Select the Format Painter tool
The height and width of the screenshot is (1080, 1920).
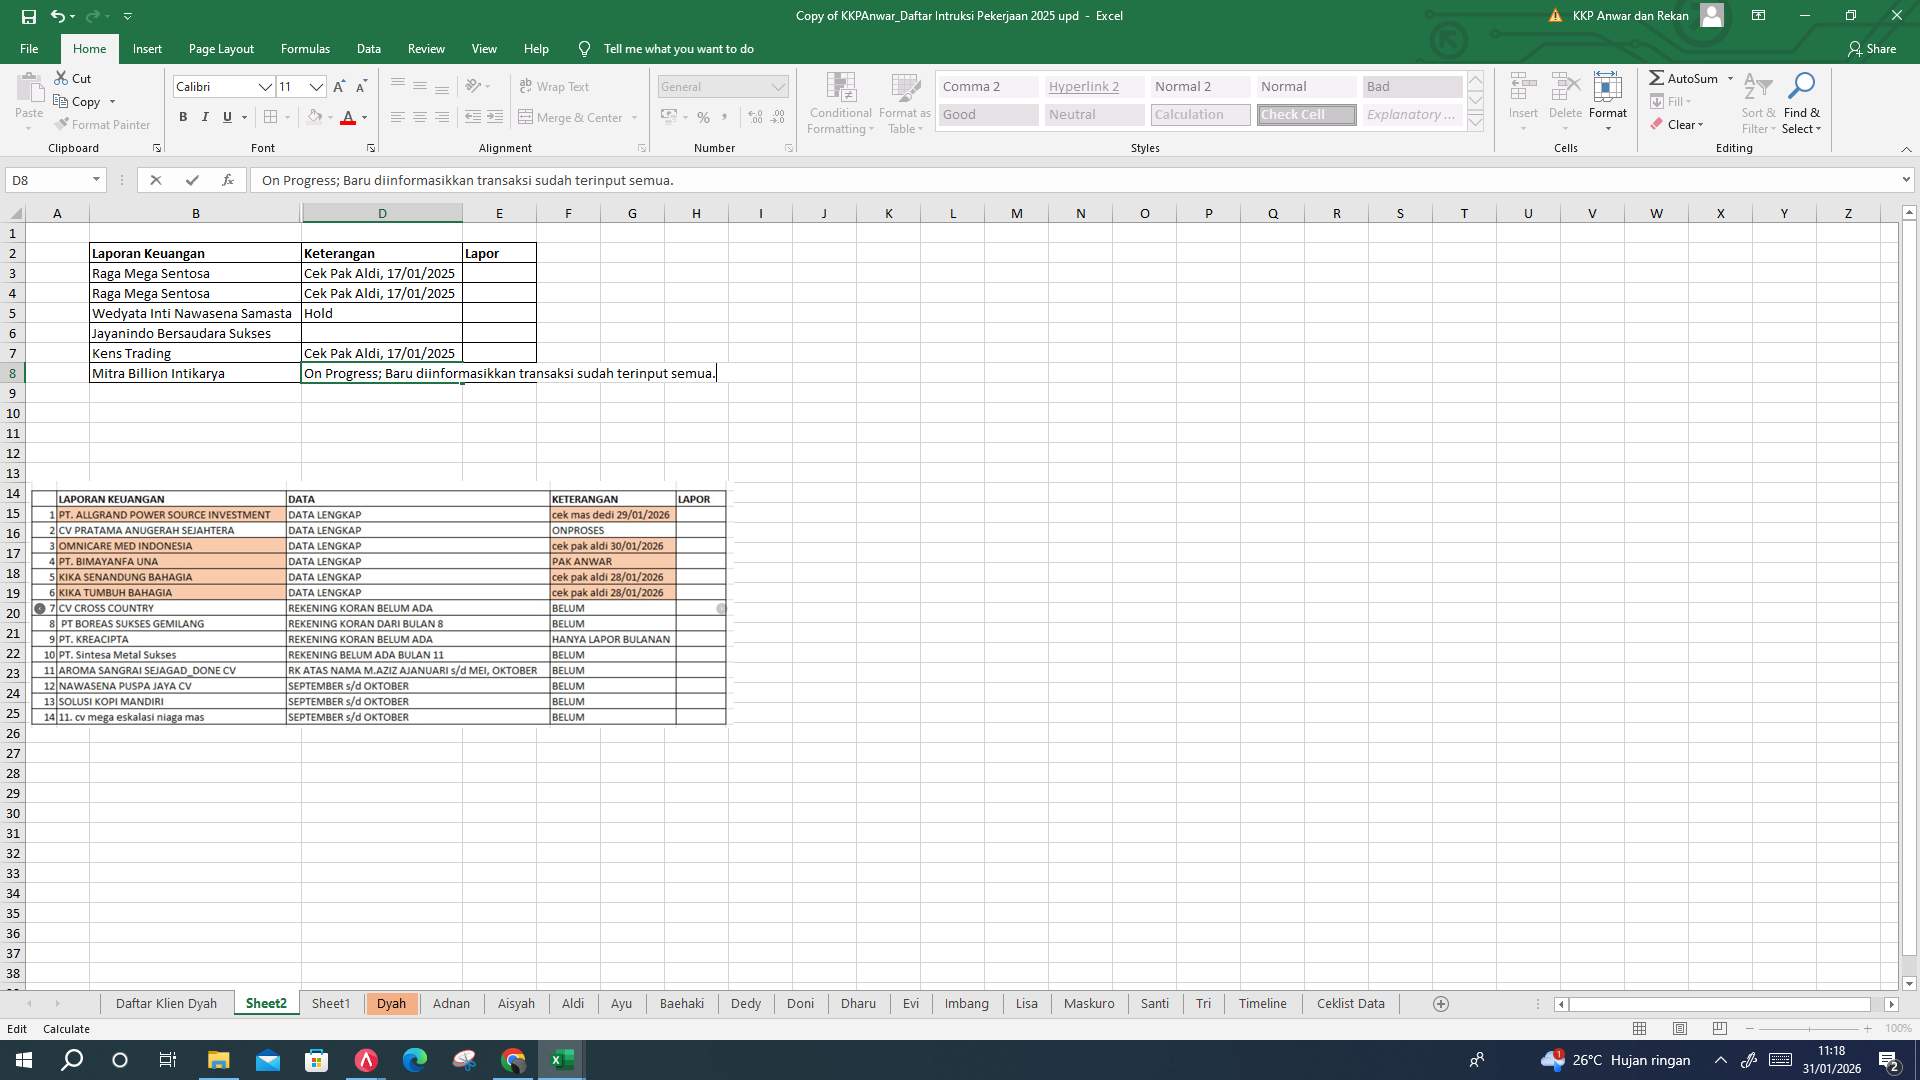click(103, 124)
